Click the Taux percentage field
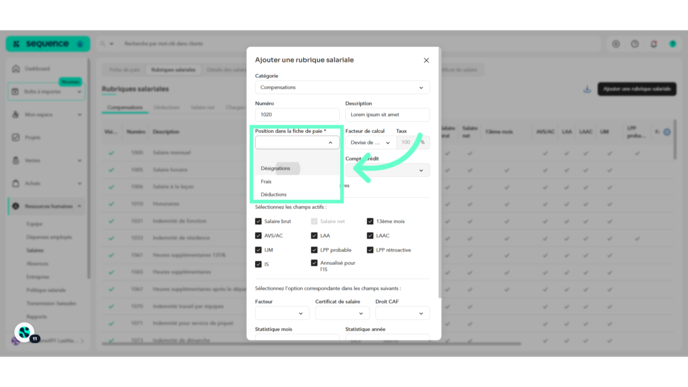The width and height of the screenshot is (688, 387). click(x=412, y=143)
